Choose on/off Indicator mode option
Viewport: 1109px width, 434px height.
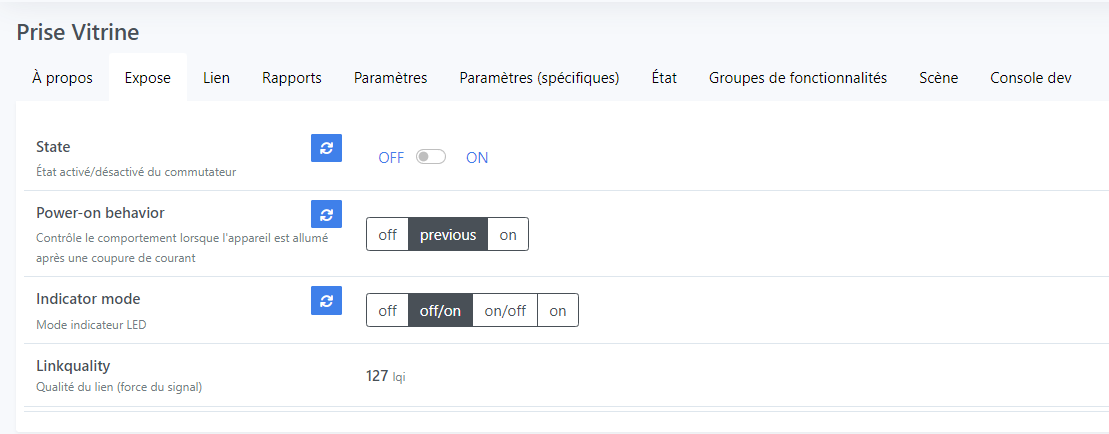(x=505, y=311)
